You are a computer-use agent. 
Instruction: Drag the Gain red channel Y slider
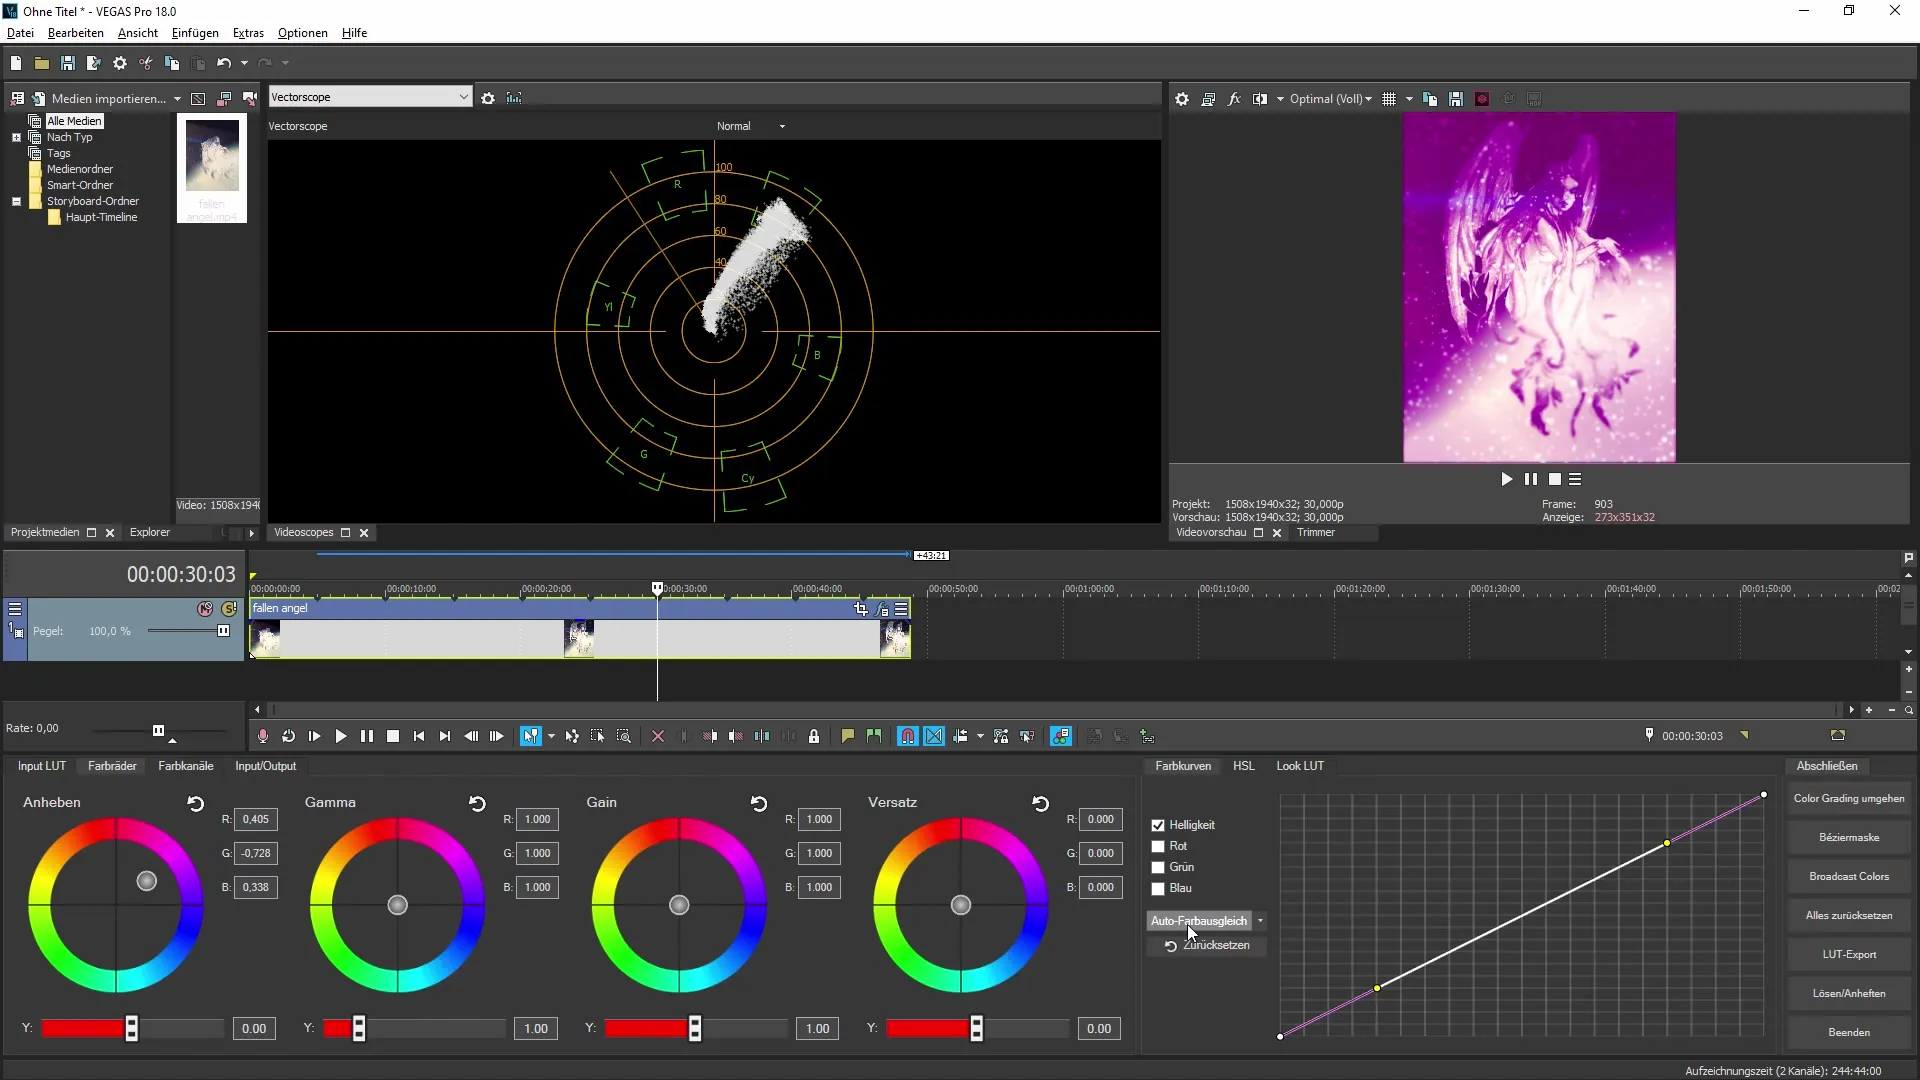[696, 1031]
